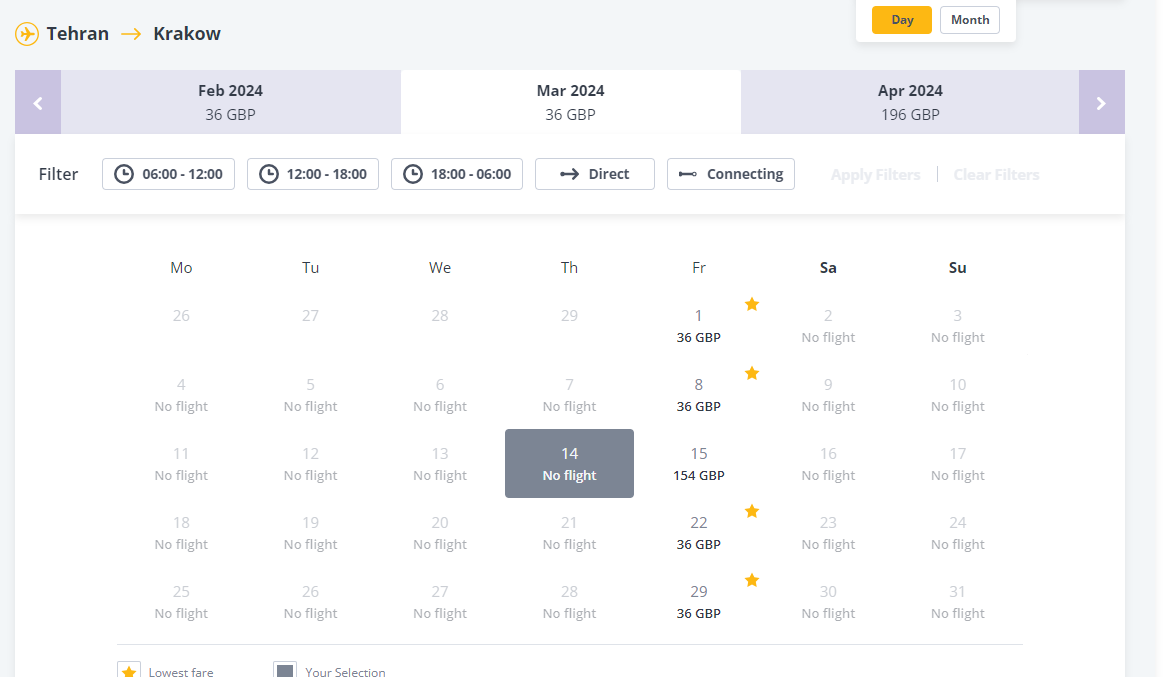1165x677 pixels.
Task: Click Apply Filters
Action: coord(875,175)
